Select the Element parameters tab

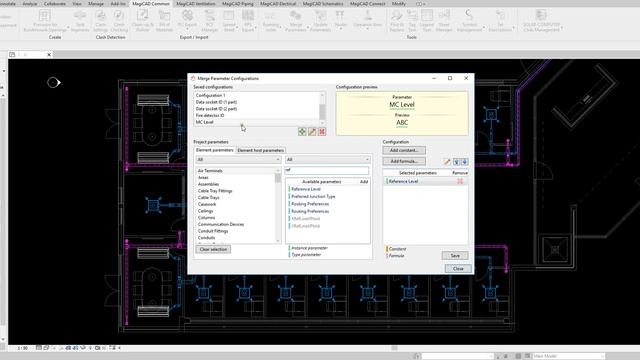coord(215,150)
